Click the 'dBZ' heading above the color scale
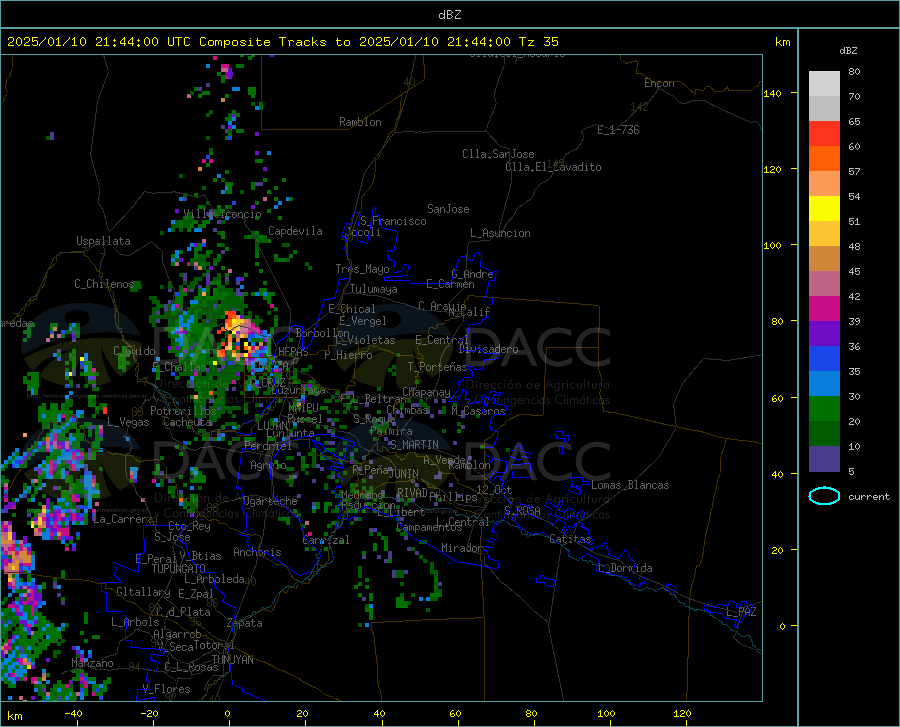Viewport: 900px width, 727px height. click(x=848, y=50)
